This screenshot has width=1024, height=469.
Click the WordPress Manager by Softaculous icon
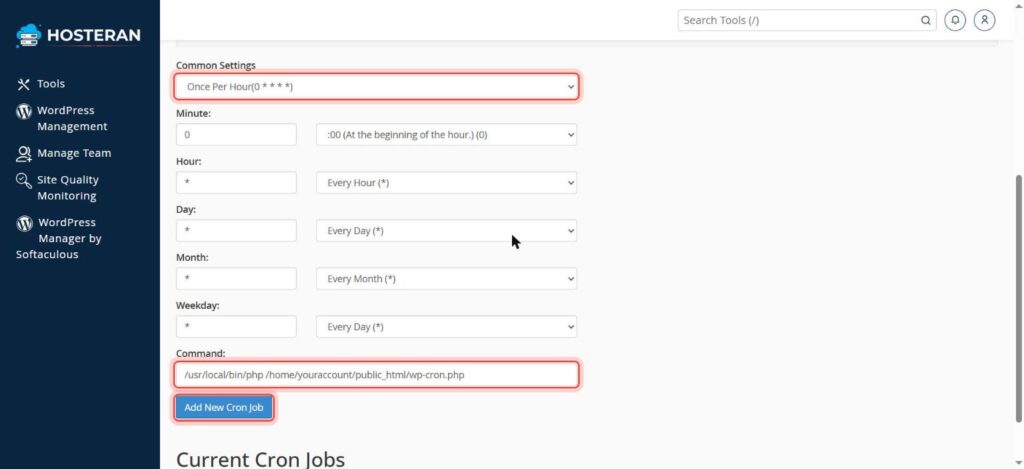click(x=24, y=223)
